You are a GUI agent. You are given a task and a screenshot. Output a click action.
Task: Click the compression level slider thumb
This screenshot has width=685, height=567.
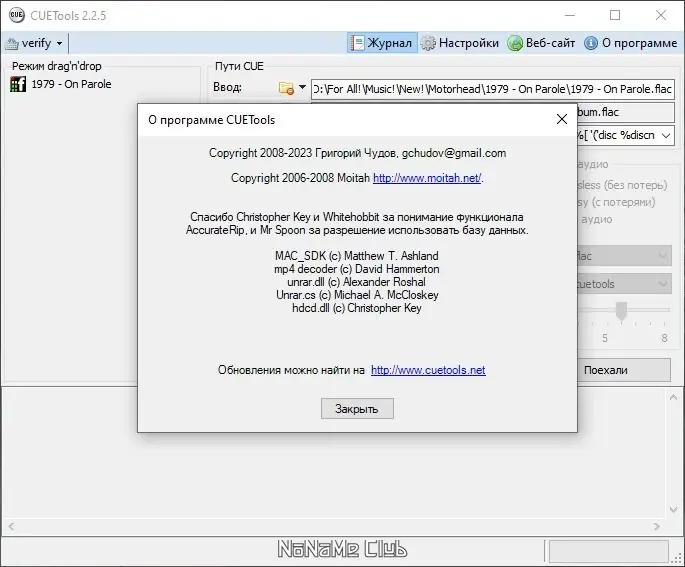(x=621, y=311)
